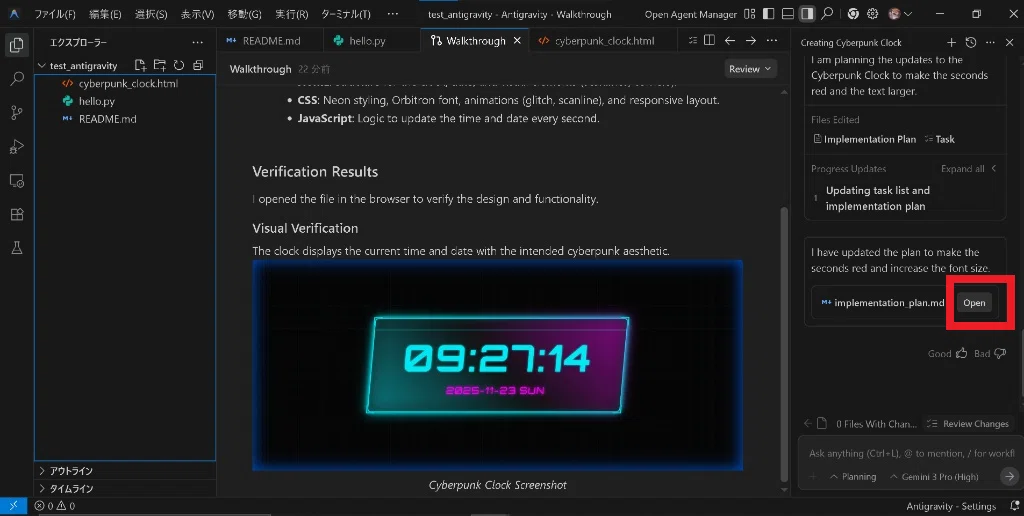1024x516 pixels.
Task: Open the Planning mode selector
Action: (853, 477)
